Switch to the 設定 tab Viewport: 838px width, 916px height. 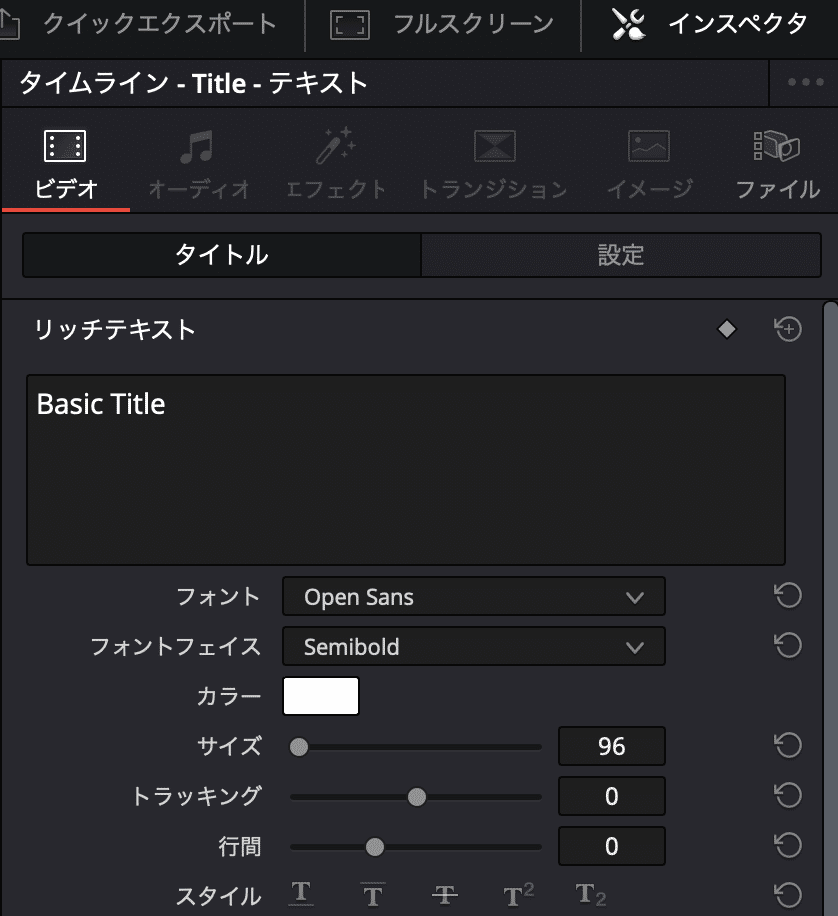(621, 255)
